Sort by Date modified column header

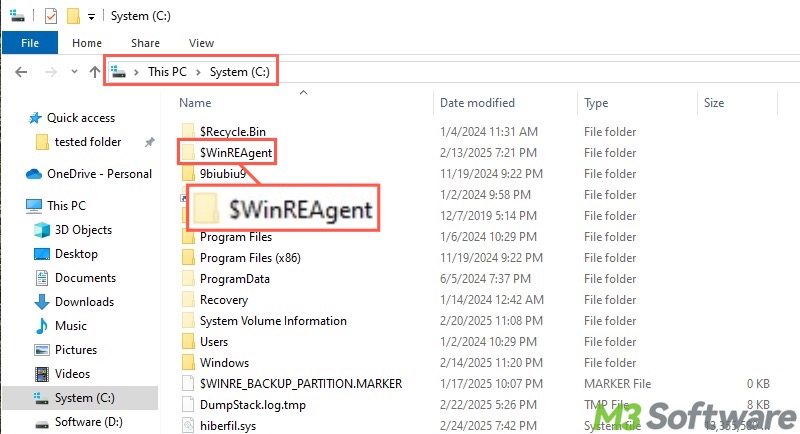coord(477,103)
